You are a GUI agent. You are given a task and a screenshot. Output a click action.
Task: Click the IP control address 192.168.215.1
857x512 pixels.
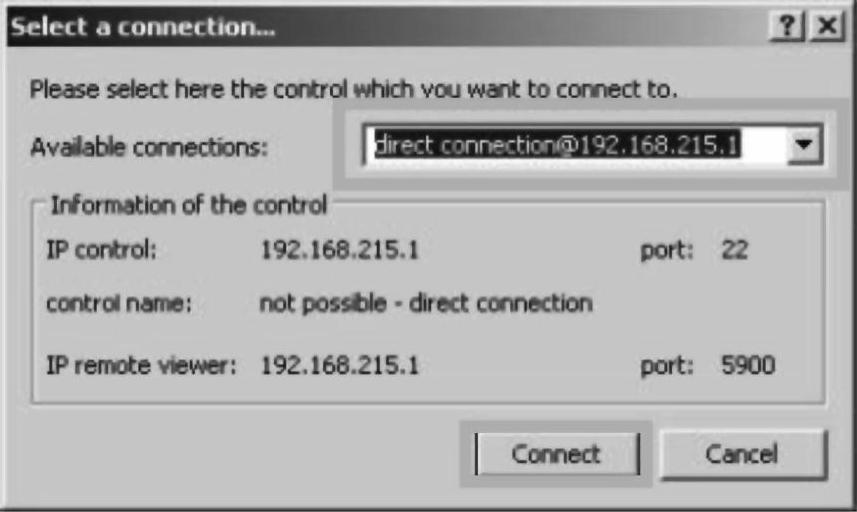pos(339,250)
